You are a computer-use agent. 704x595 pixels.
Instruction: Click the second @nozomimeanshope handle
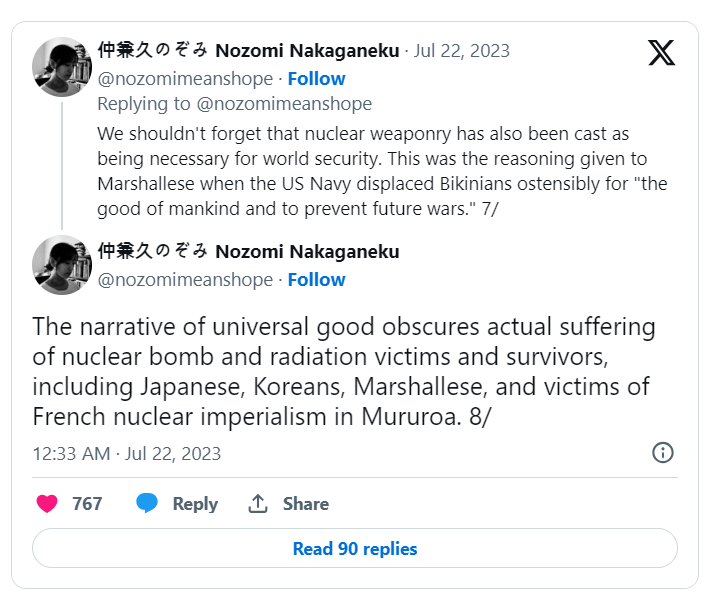coord(184,280)
